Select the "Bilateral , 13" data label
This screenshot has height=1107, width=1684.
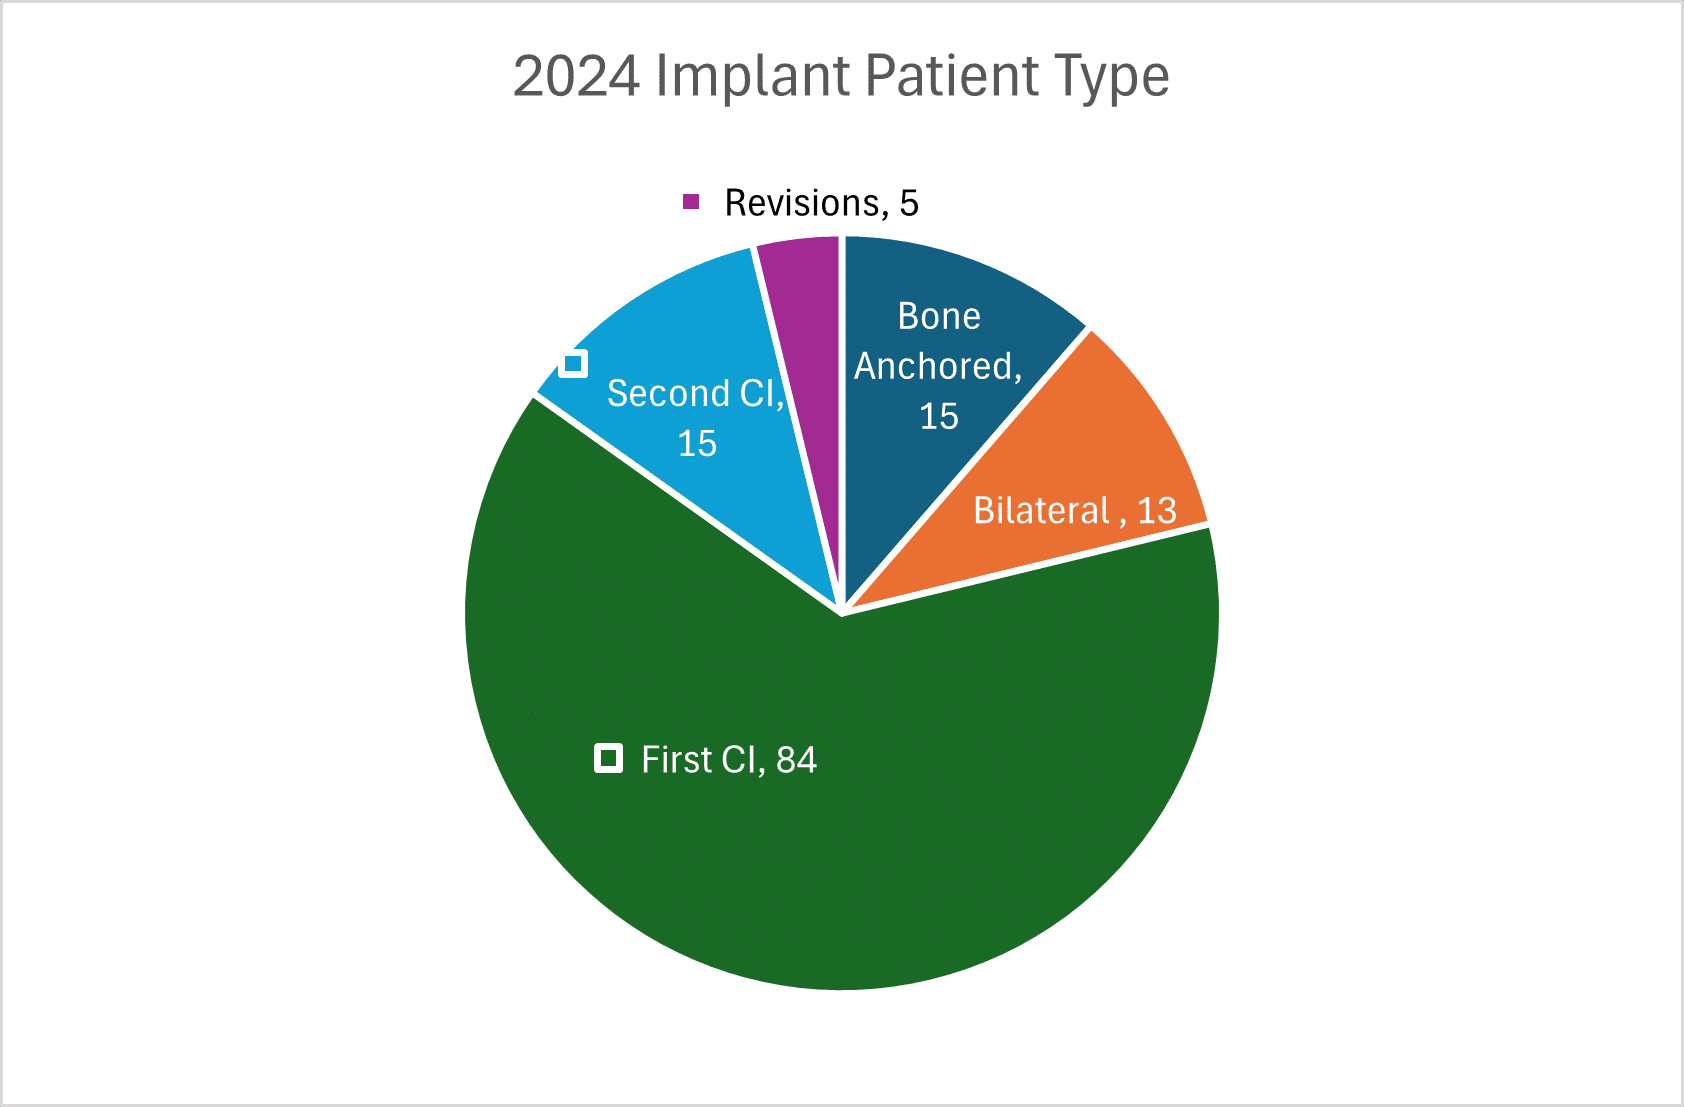tap(1075, 511)
